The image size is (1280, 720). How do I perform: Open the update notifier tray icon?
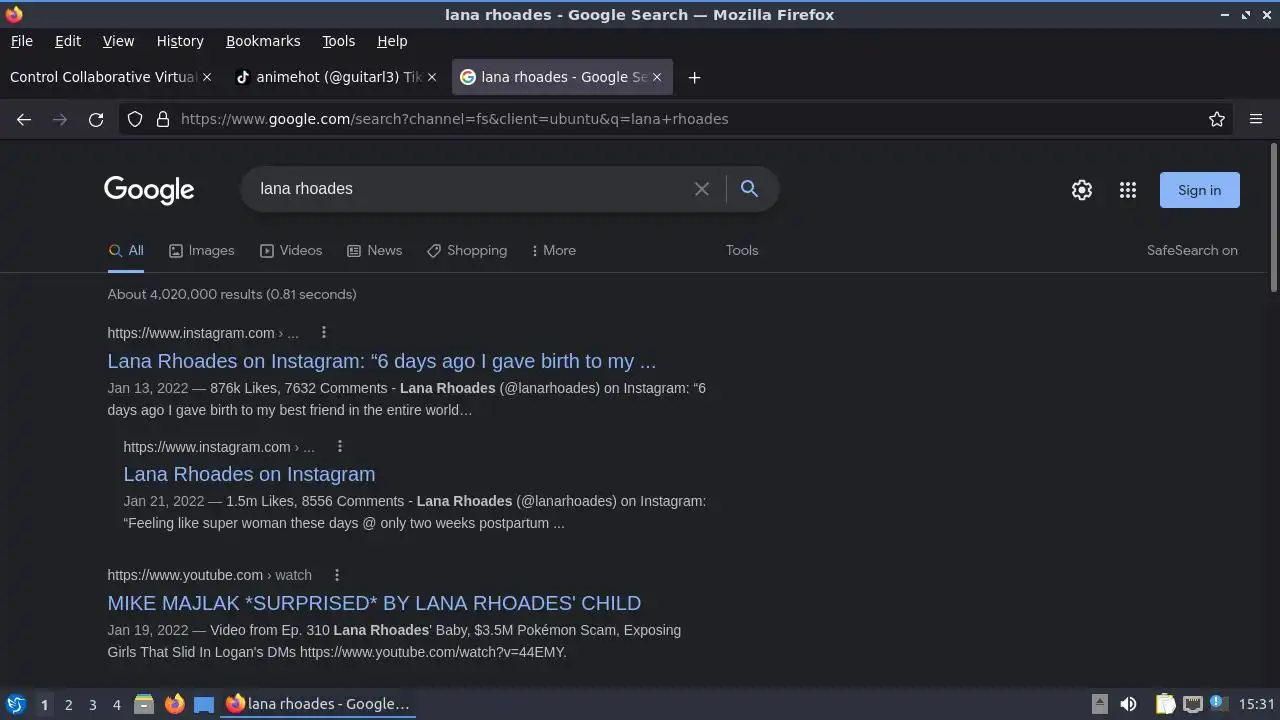(1217, 704)
